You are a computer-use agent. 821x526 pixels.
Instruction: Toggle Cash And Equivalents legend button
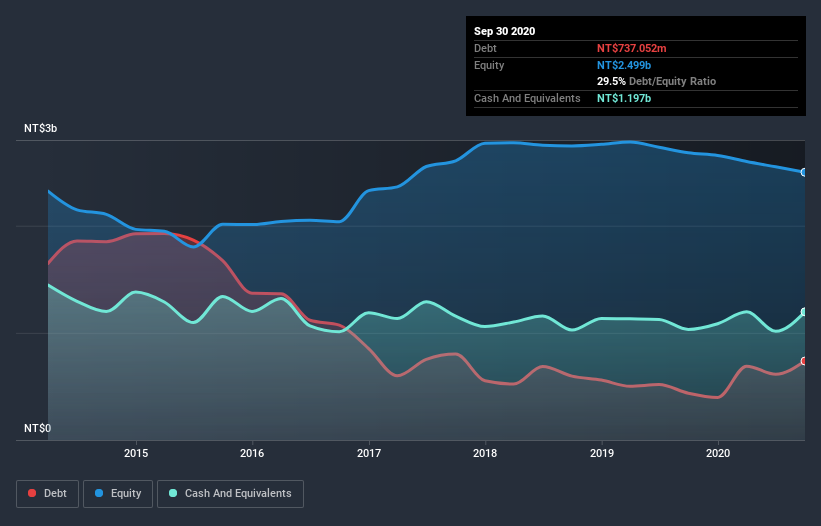(x=230, y=494)
